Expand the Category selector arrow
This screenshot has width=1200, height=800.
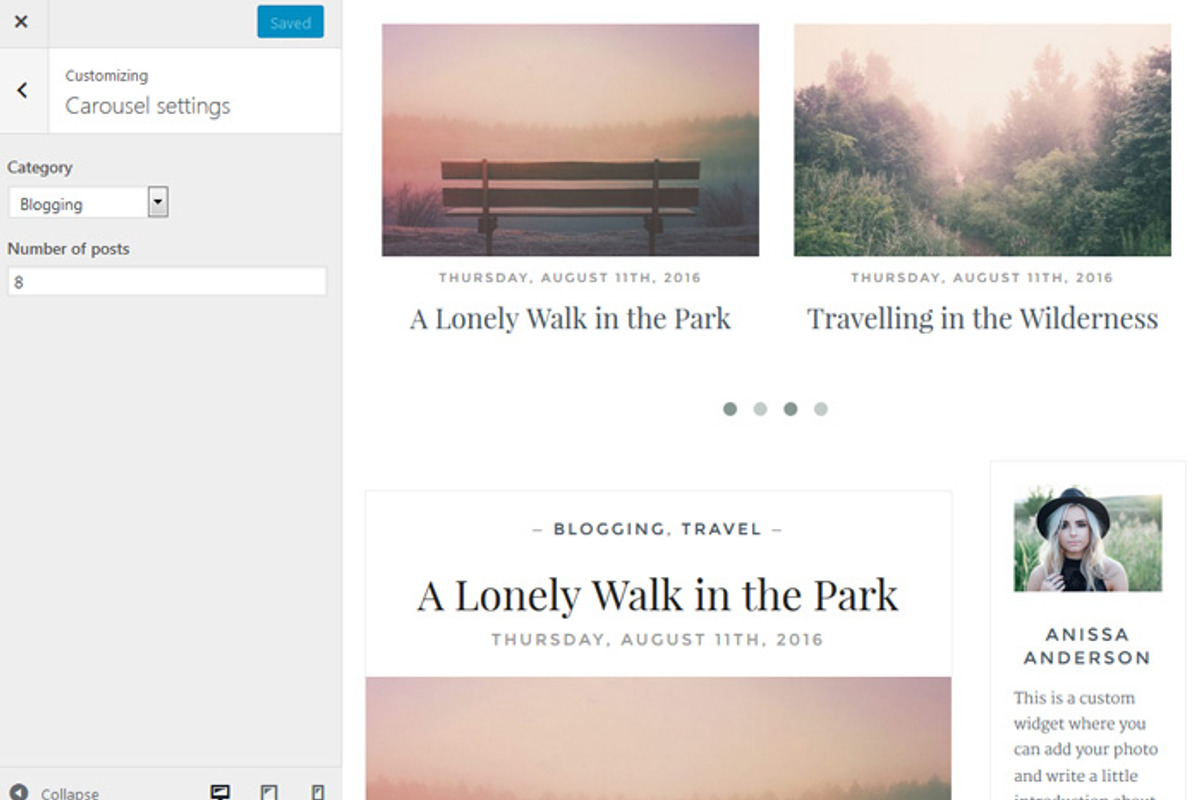157,201
